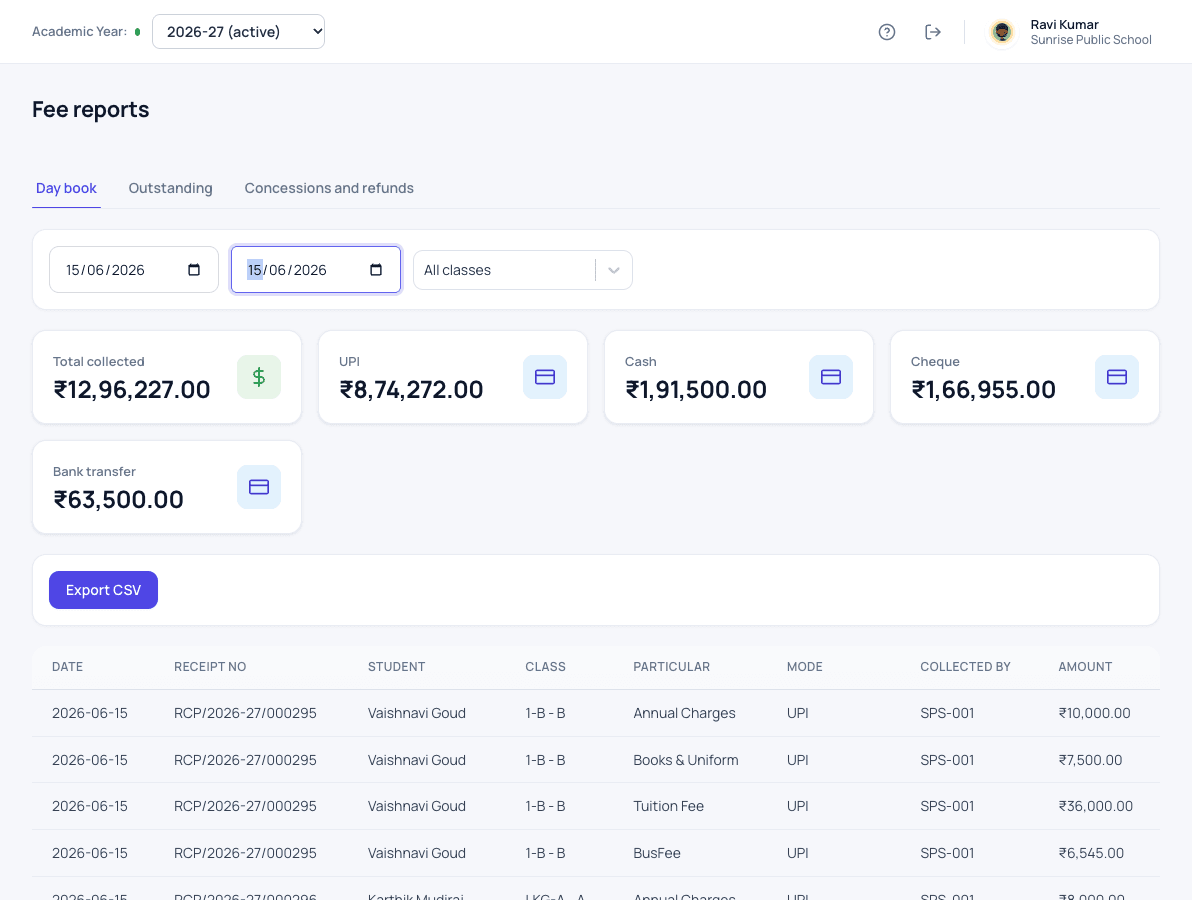This screenshot has width=1192, height=900.
Task: Click the COLLECTED BY column header
Action: [x=965, y=667]
